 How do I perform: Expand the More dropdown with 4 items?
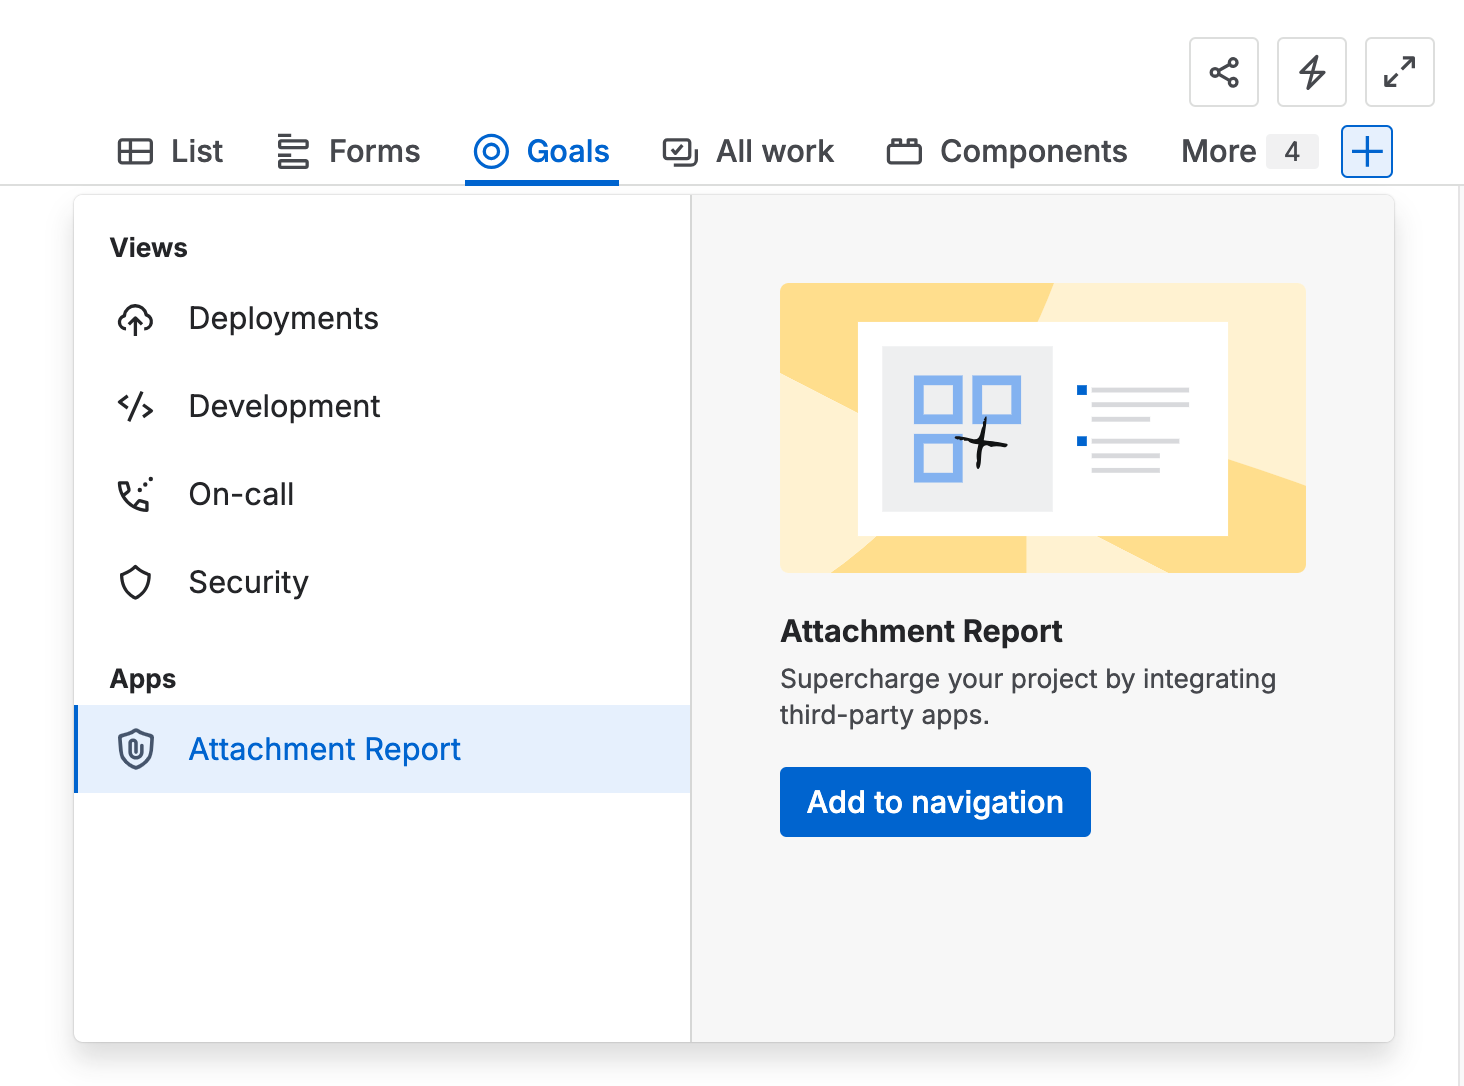(x=1247, y=152)
